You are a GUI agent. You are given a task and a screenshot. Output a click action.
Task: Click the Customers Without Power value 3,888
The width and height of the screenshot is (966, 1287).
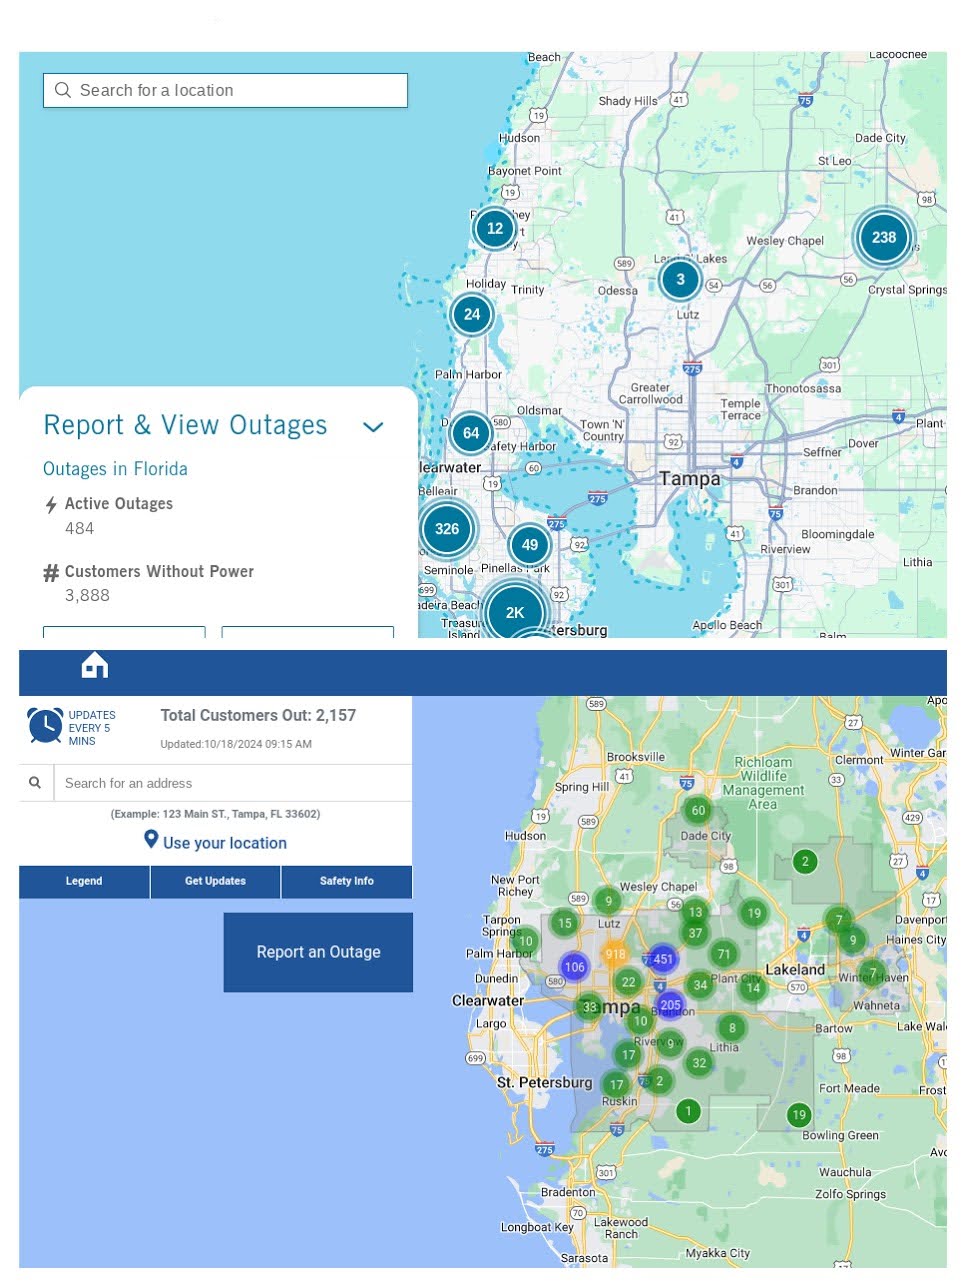click(x=87, y=595)
